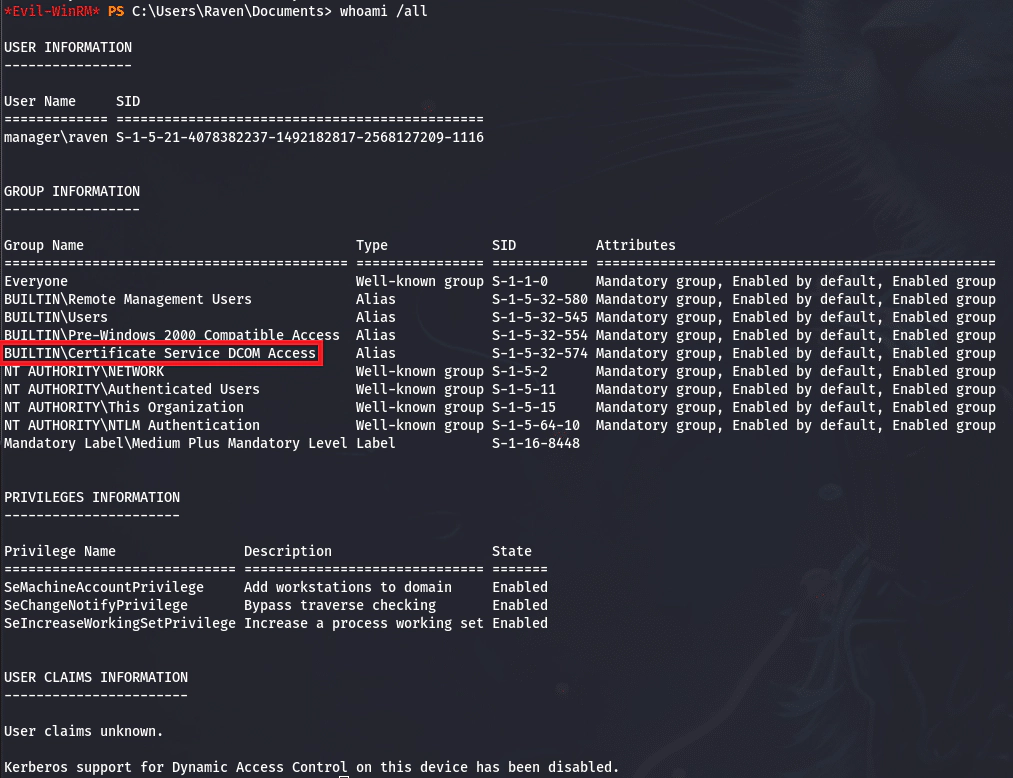Click the USER CLAIMS INFORMATION heading

[96, 677]
